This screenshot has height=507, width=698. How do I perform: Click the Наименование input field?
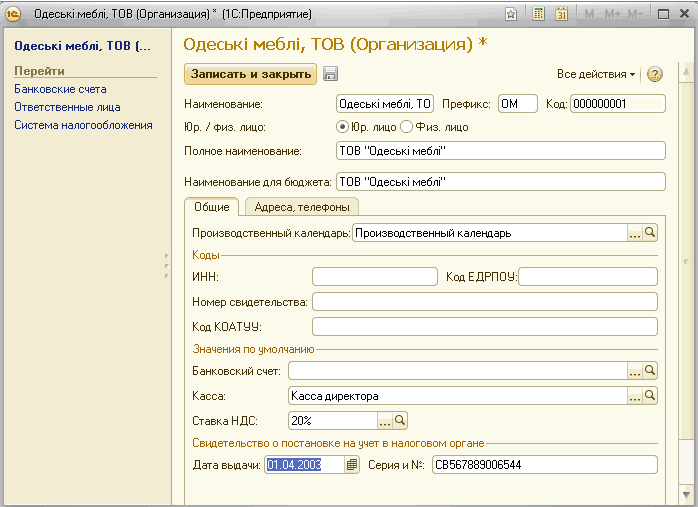point(385,104)
